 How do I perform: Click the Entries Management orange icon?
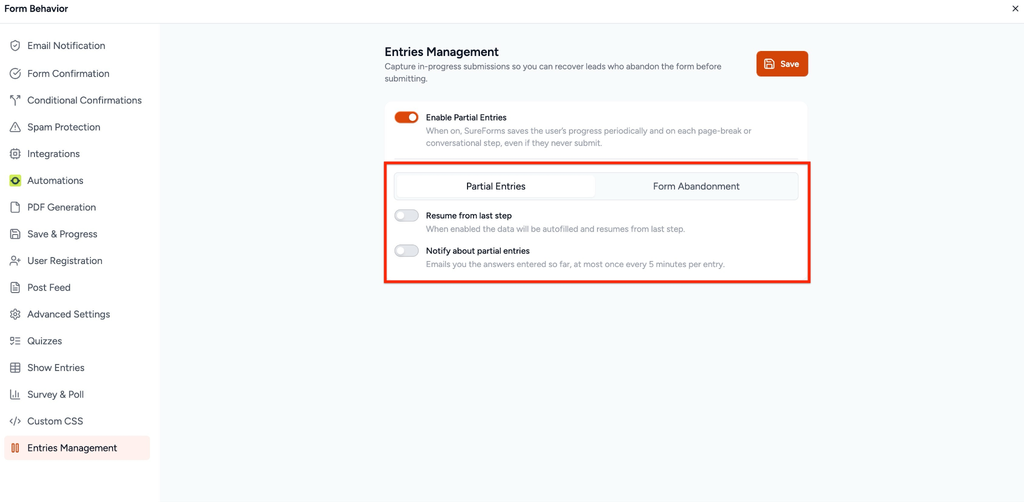(15, 448)
